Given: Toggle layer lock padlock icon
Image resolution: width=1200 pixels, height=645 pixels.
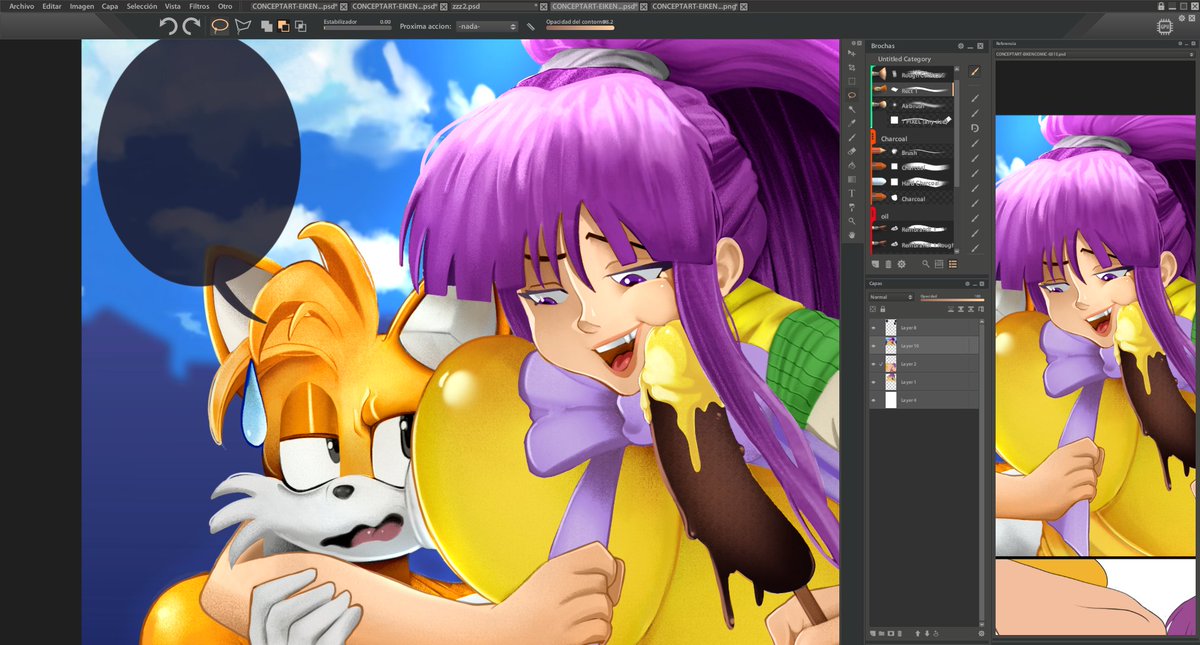Looking at the screenshot, I should pos(883,309).
